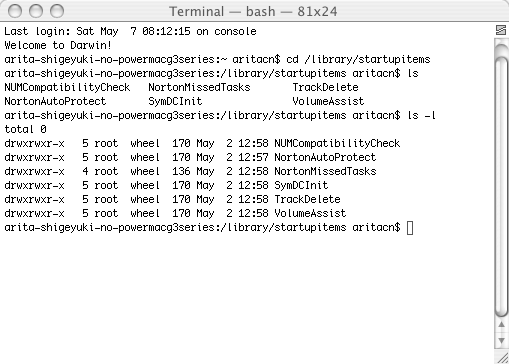Viewport: 509px width, 364px height.
Task: Click the window resize grip corner
Action: click(x=503, y=358)
